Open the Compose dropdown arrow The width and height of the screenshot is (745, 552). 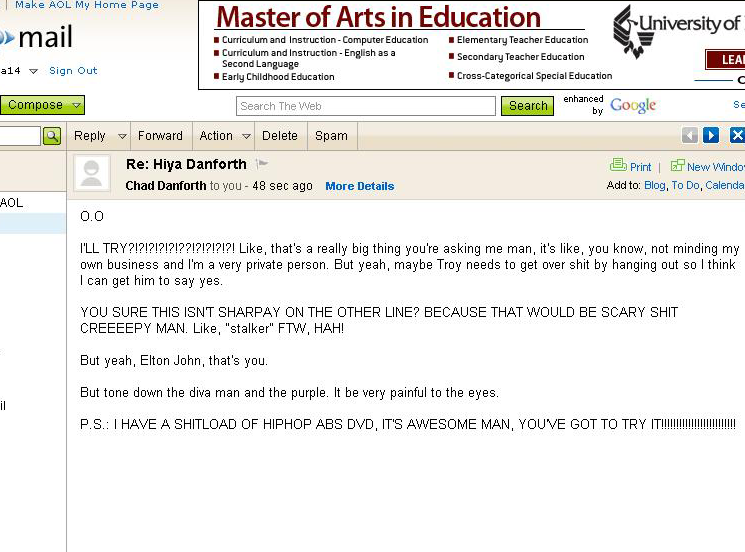(x=77, y=105)
